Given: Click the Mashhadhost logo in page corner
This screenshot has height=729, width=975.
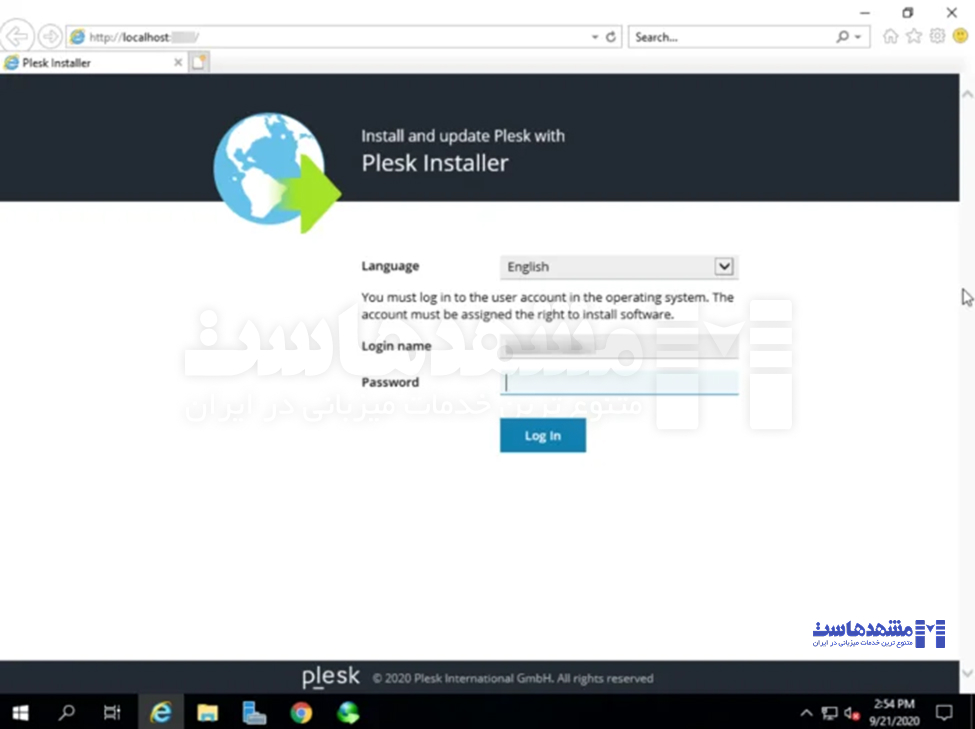Looking at the screenshot, I should tap(879, 633).
